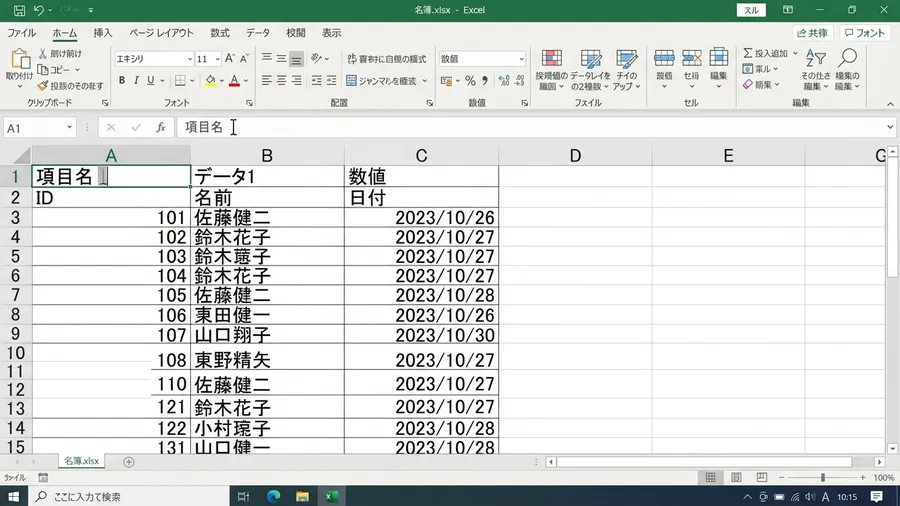Toggle Bold formatting
The image size is (900, 506).
[122, 80]
